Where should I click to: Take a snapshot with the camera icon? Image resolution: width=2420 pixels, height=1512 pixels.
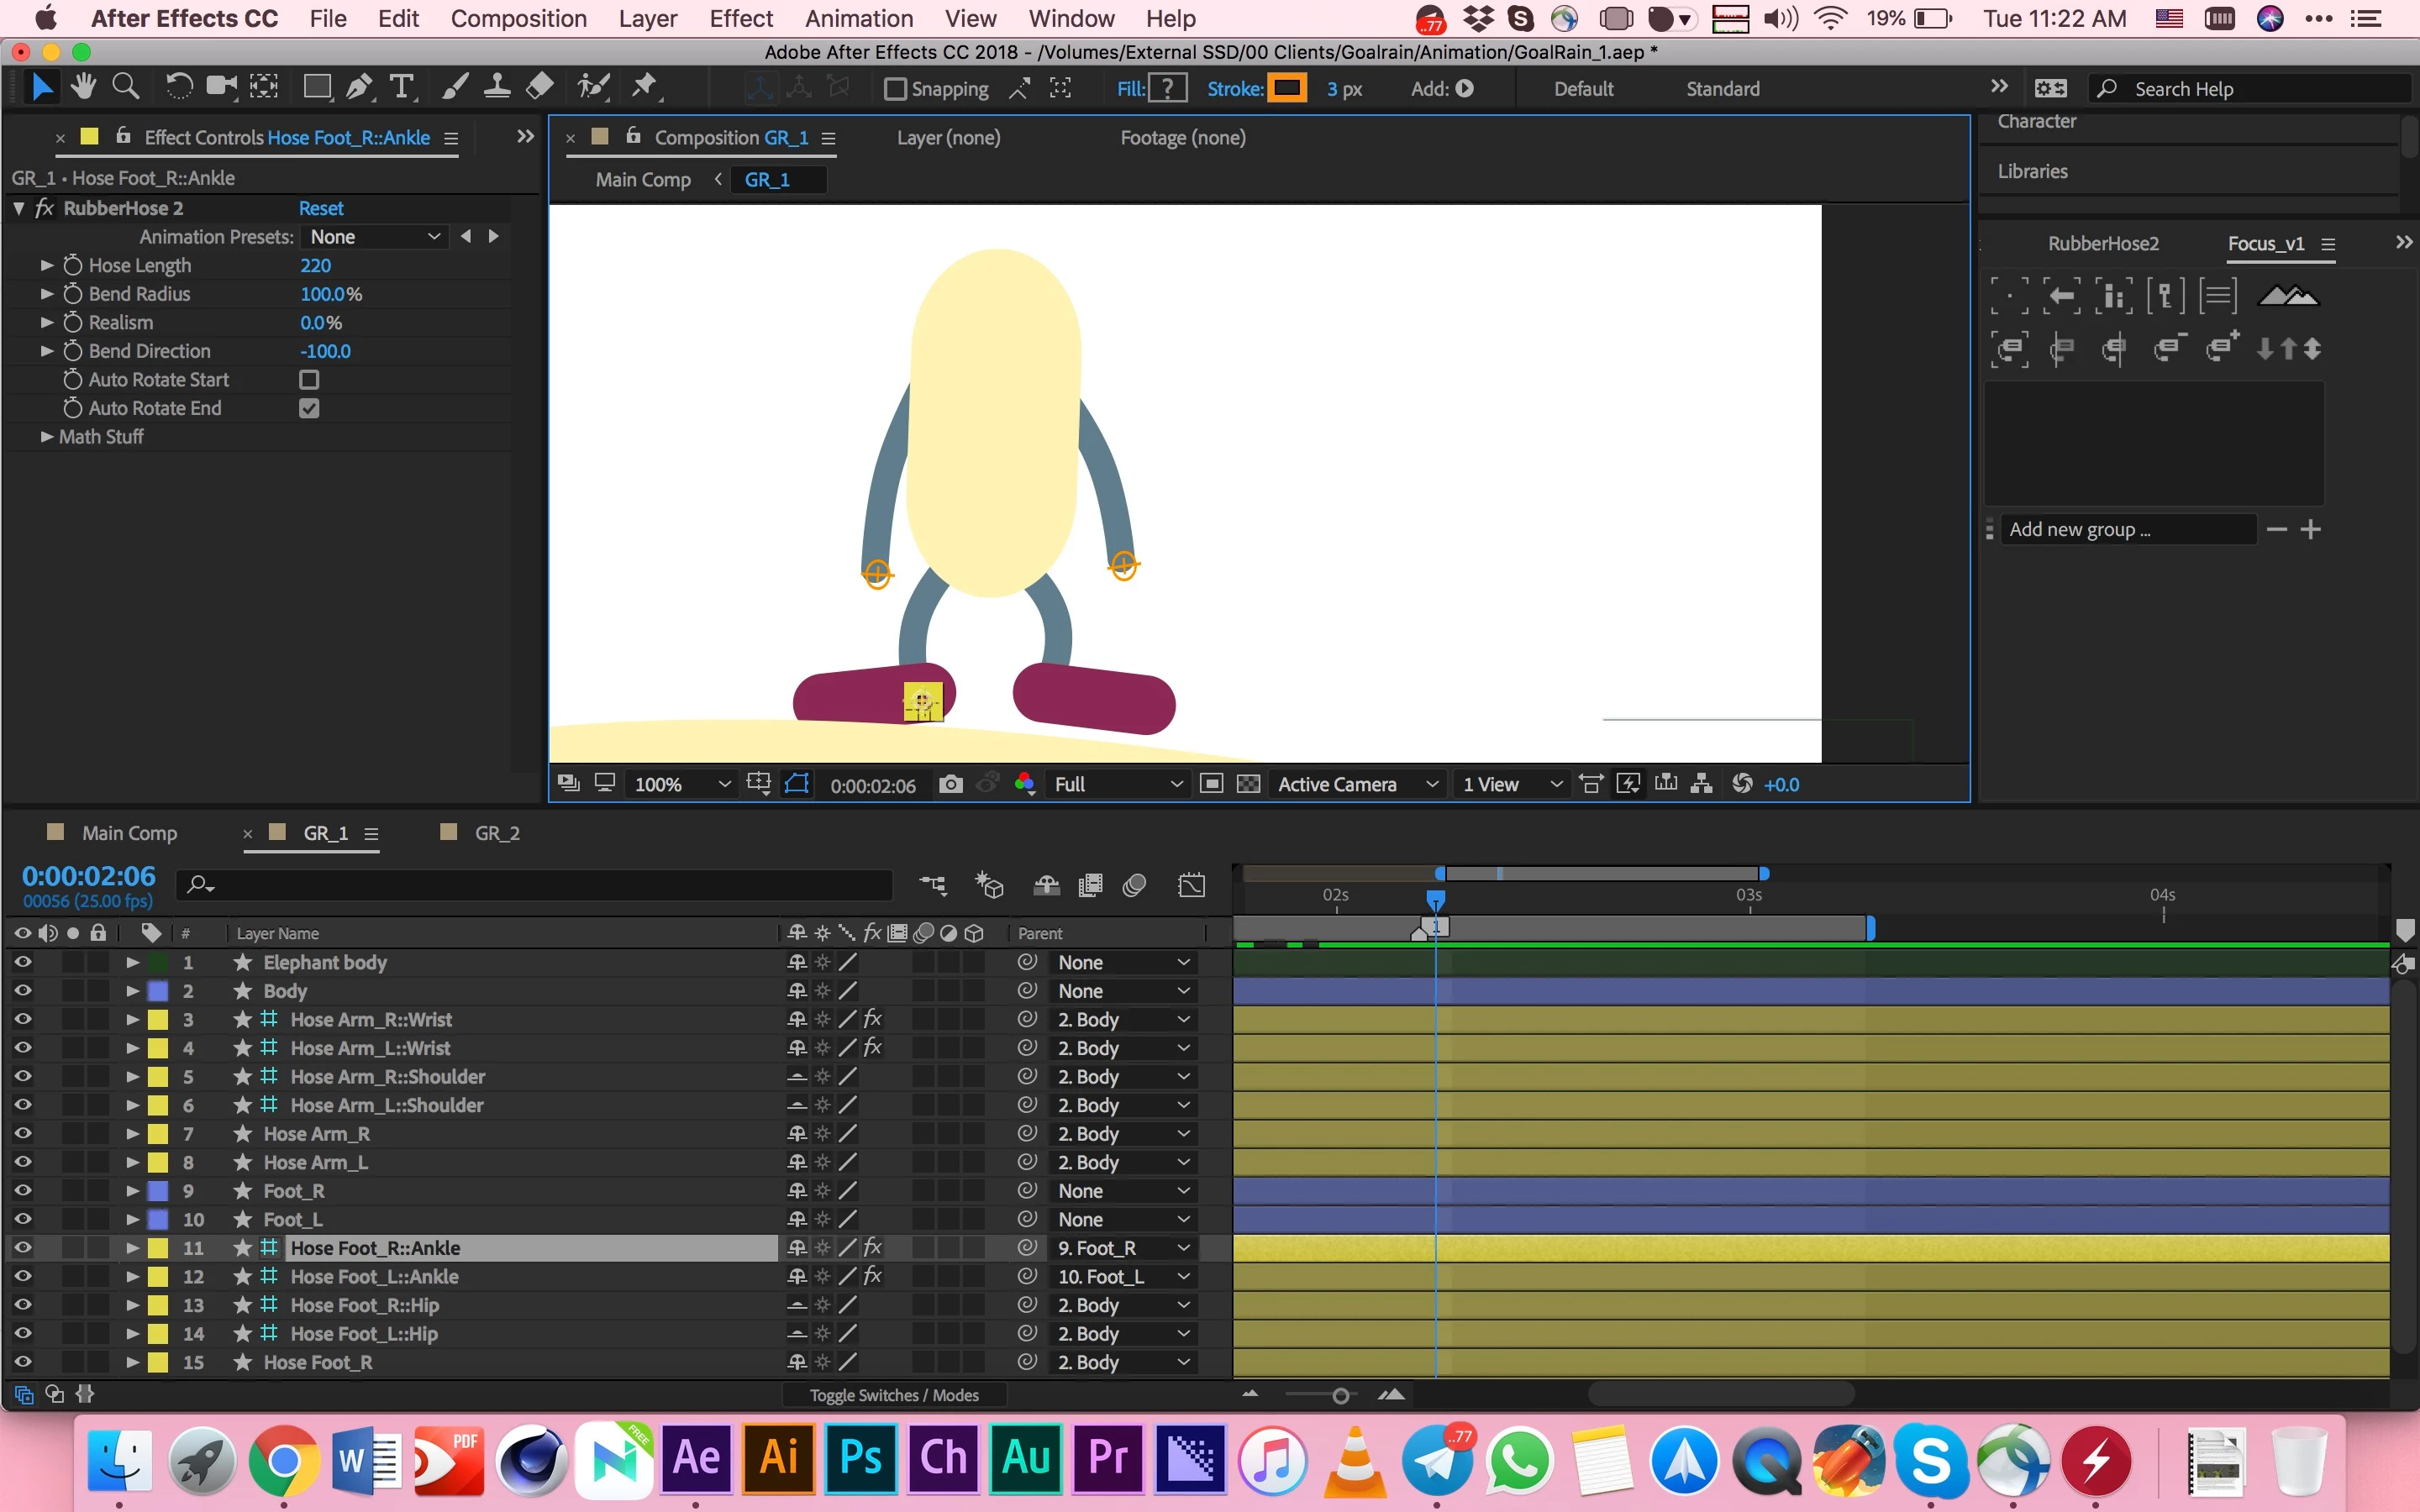[950, 785]
